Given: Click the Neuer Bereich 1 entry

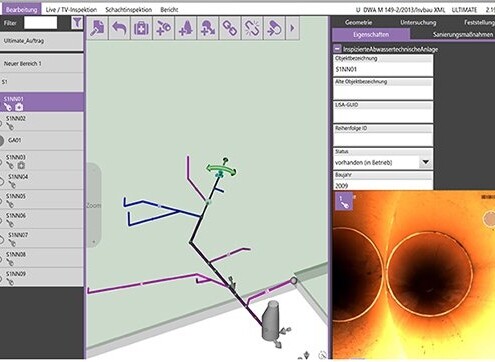Looking at the screenshot, I should click(42, 63).
